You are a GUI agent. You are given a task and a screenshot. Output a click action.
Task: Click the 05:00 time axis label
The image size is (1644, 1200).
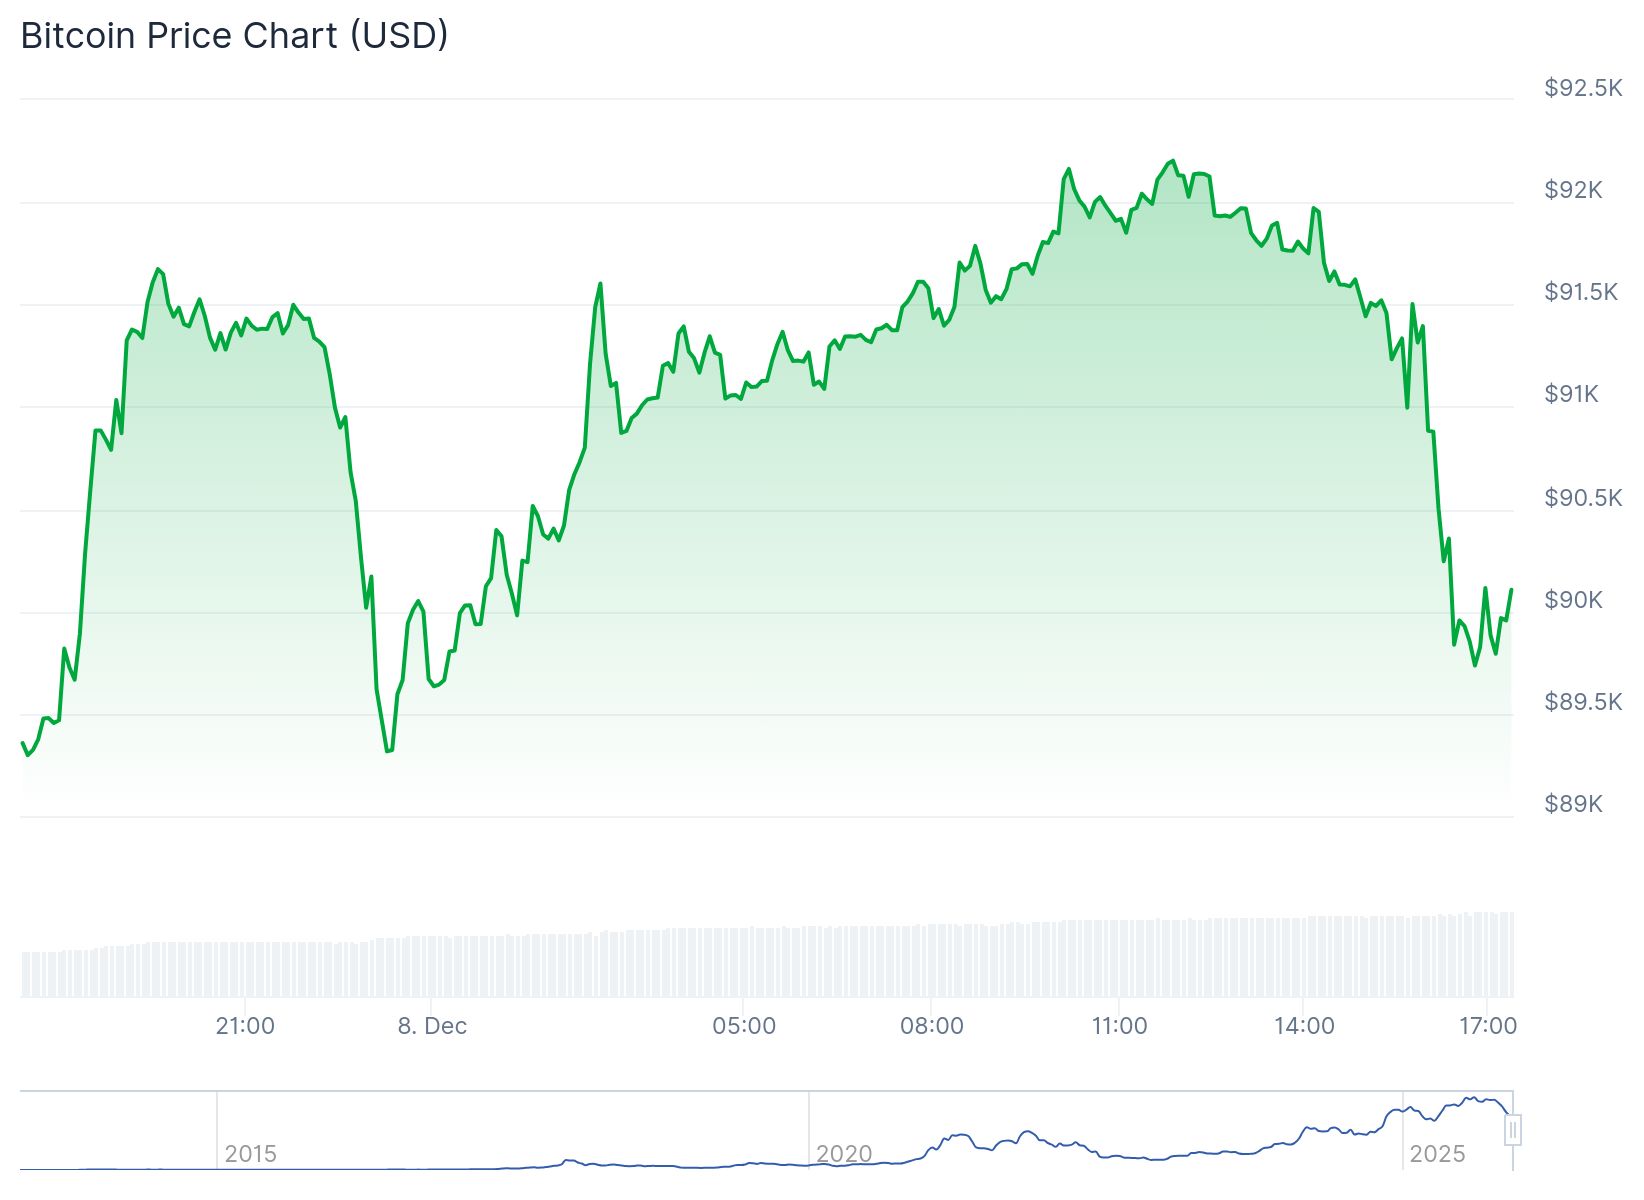click(744, 1026)
